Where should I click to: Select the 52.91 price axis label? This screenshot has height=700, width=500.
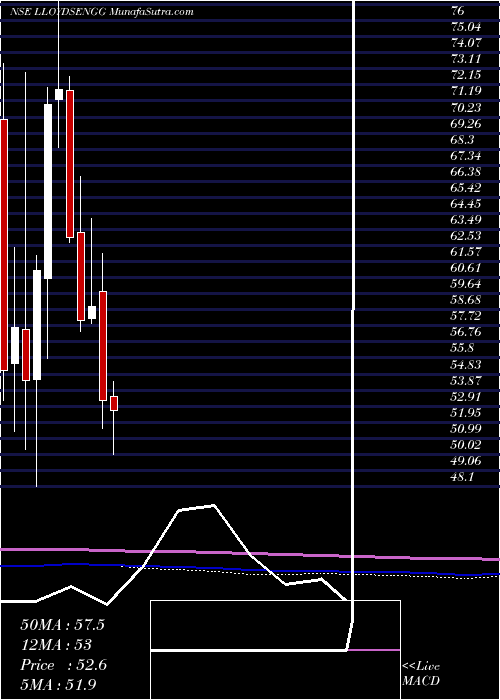click(466, 396)
